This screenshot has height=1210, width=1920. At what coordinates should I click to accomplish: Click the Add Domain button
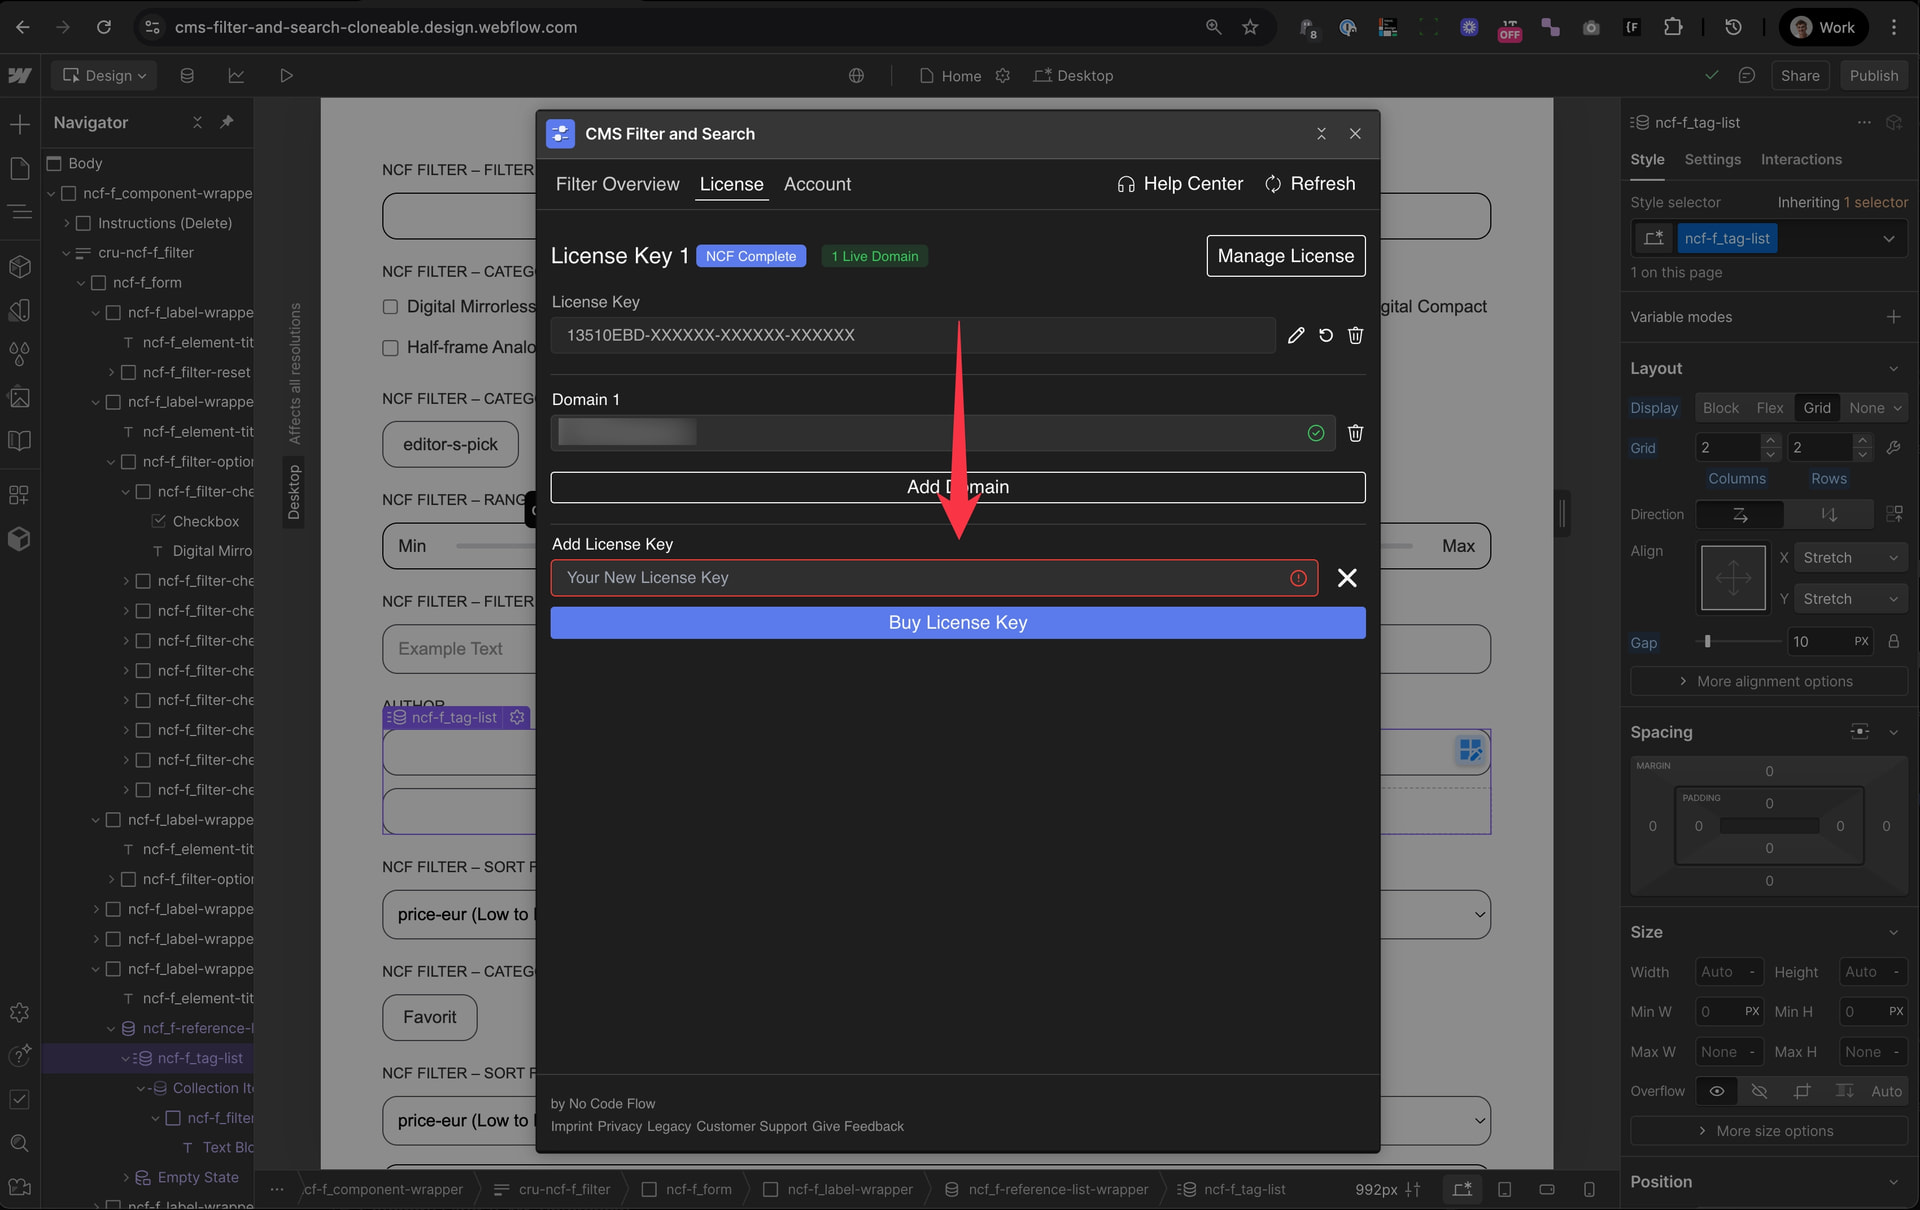point(957,488)
